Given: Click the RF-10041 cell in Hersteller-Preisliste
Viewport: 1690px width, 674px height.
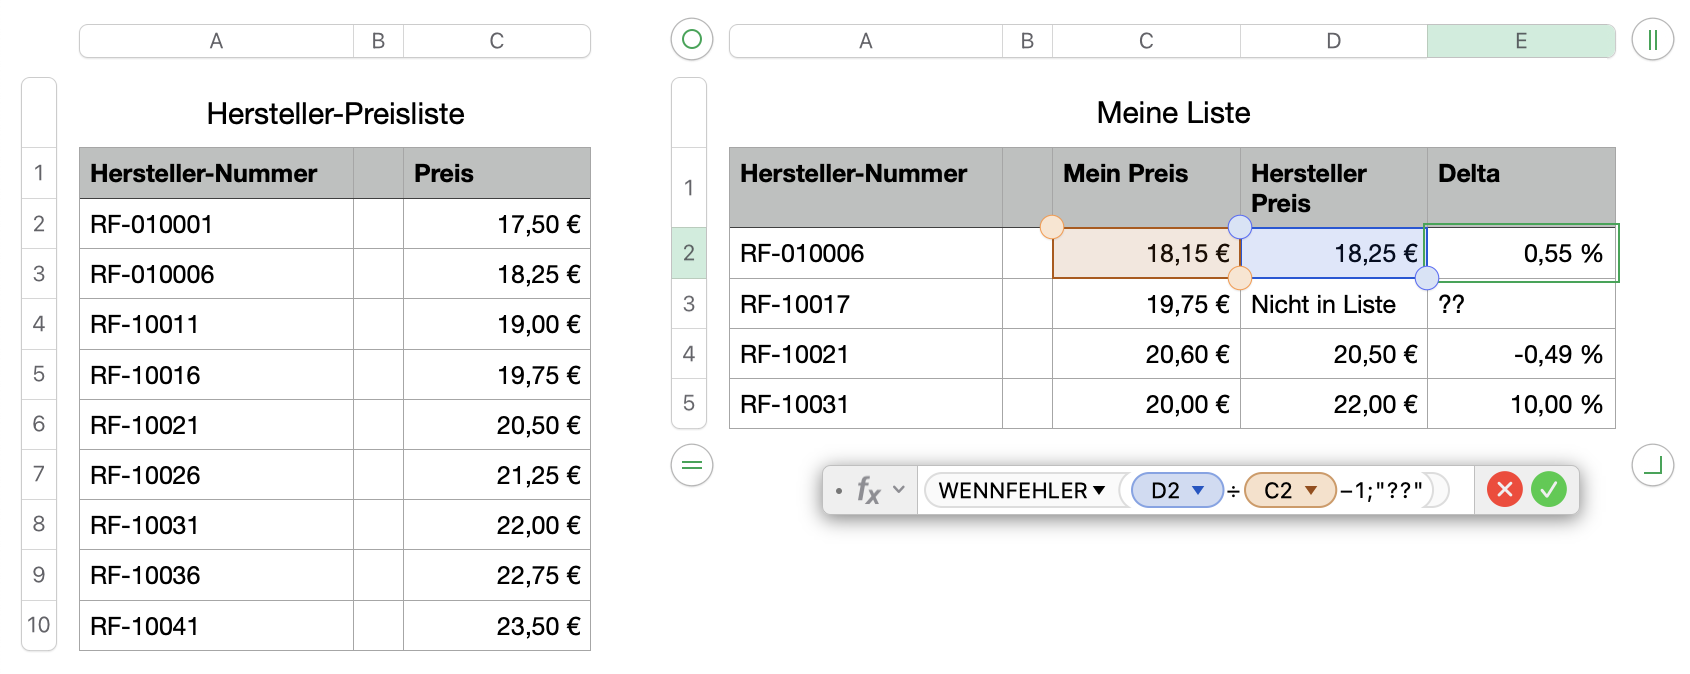Looking at the screenshot, I should 216,626.
